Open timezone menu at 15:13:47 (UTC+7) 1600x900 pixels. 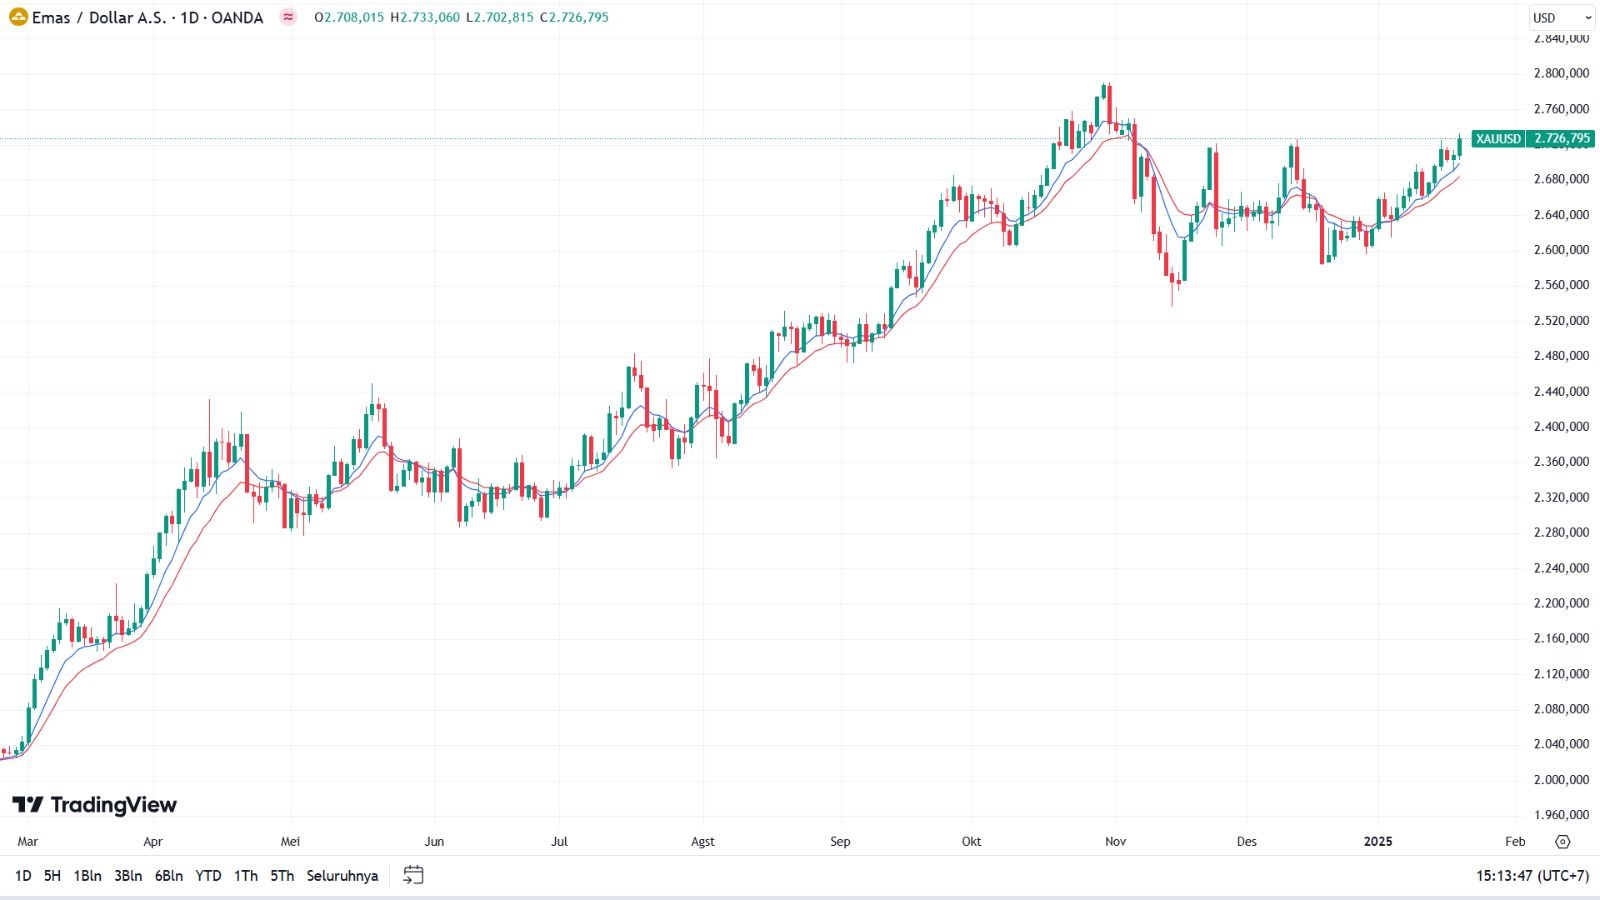1532,876
